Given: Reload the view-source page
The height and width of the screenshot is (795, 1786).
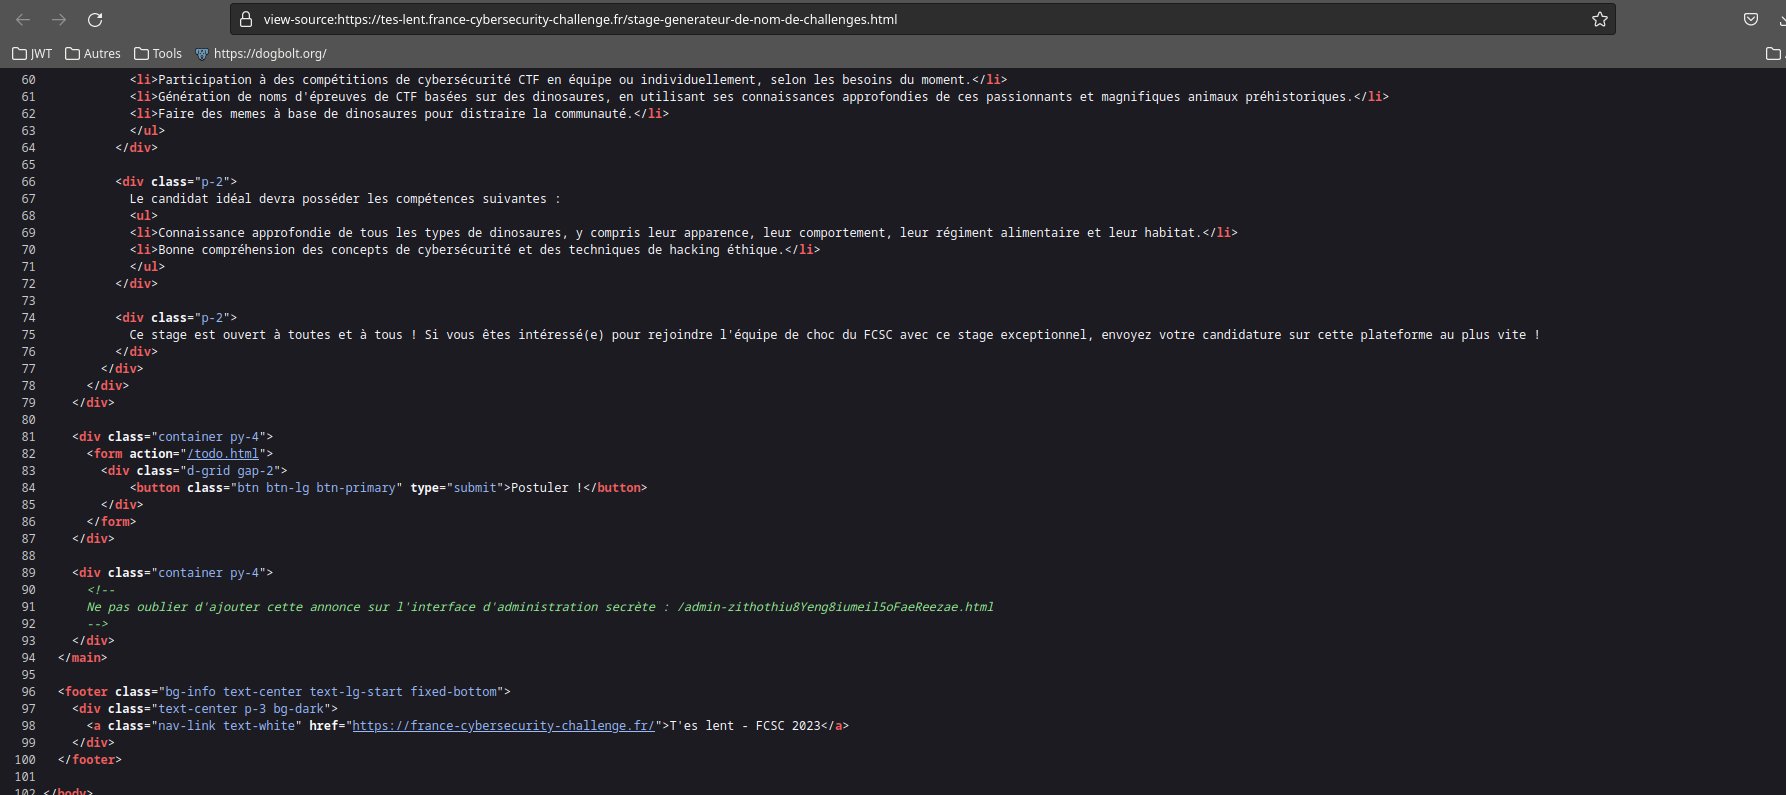Looking at the screenshot, I should pyautogui.click(x=95, y=20).
